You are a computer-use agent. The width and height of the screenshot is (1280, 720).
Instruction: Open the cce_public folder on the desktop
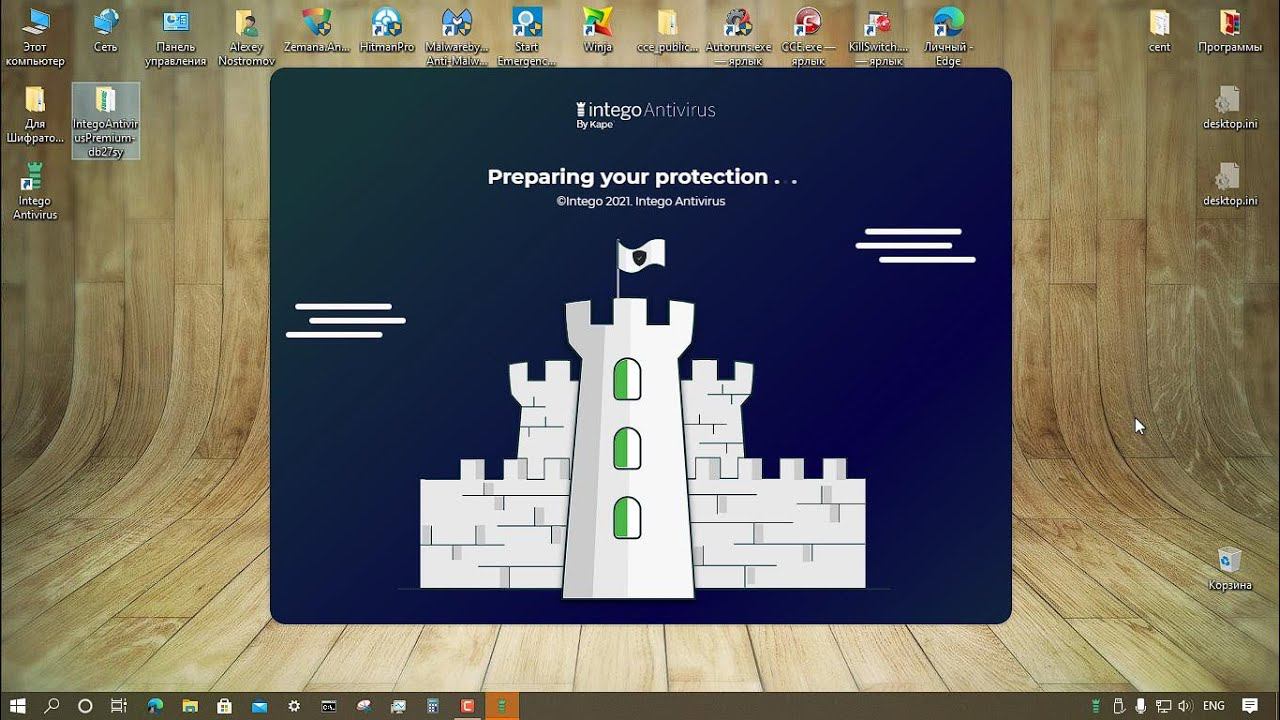coord(667,30)
